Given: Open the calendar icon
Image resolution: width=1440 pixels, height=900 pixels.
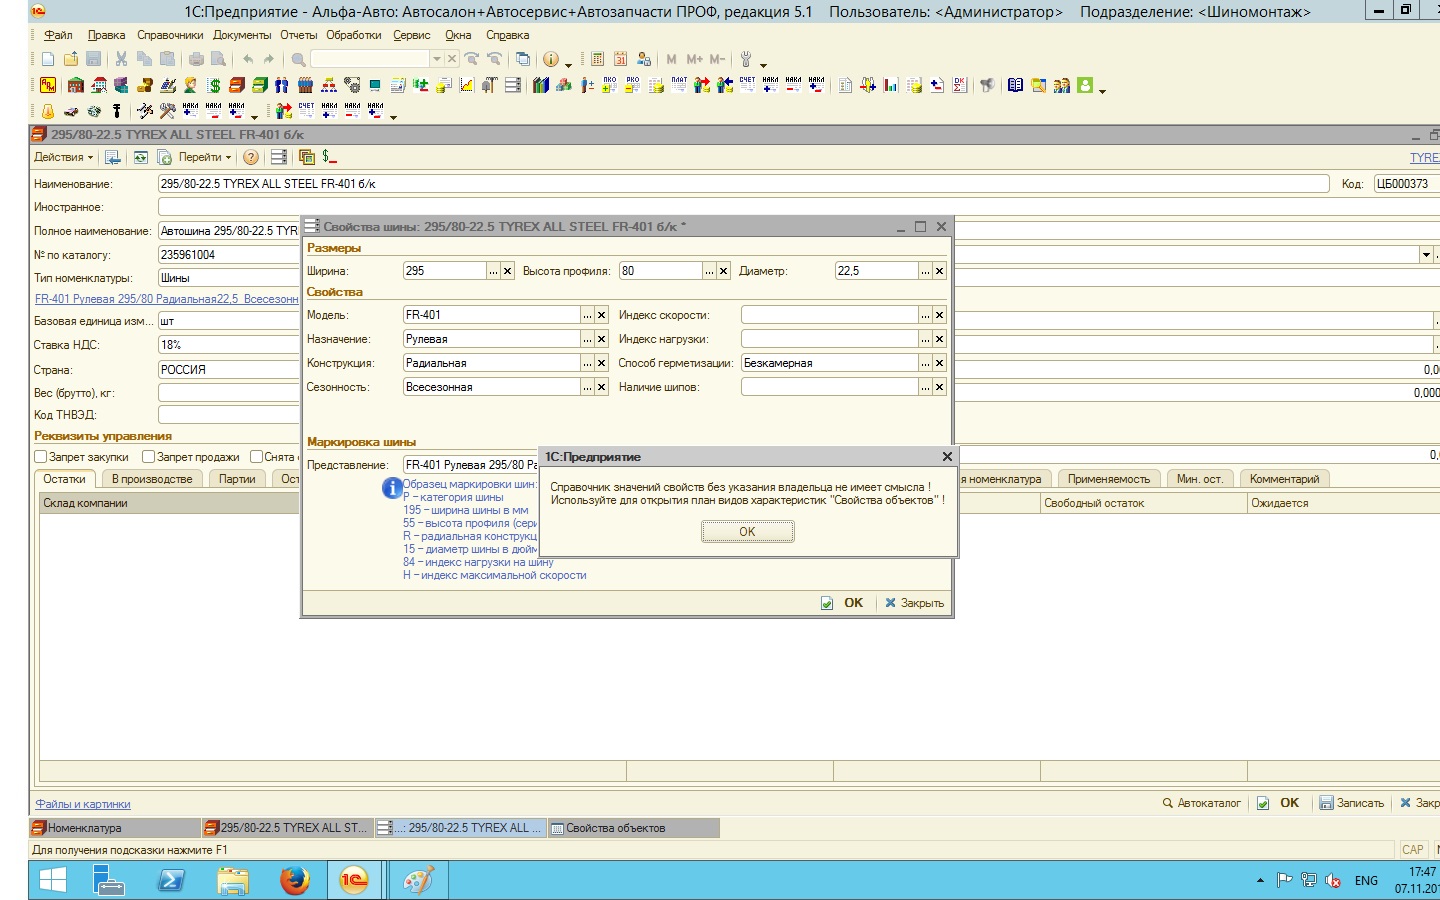Looking at the screenshot, I should point(621,59).
